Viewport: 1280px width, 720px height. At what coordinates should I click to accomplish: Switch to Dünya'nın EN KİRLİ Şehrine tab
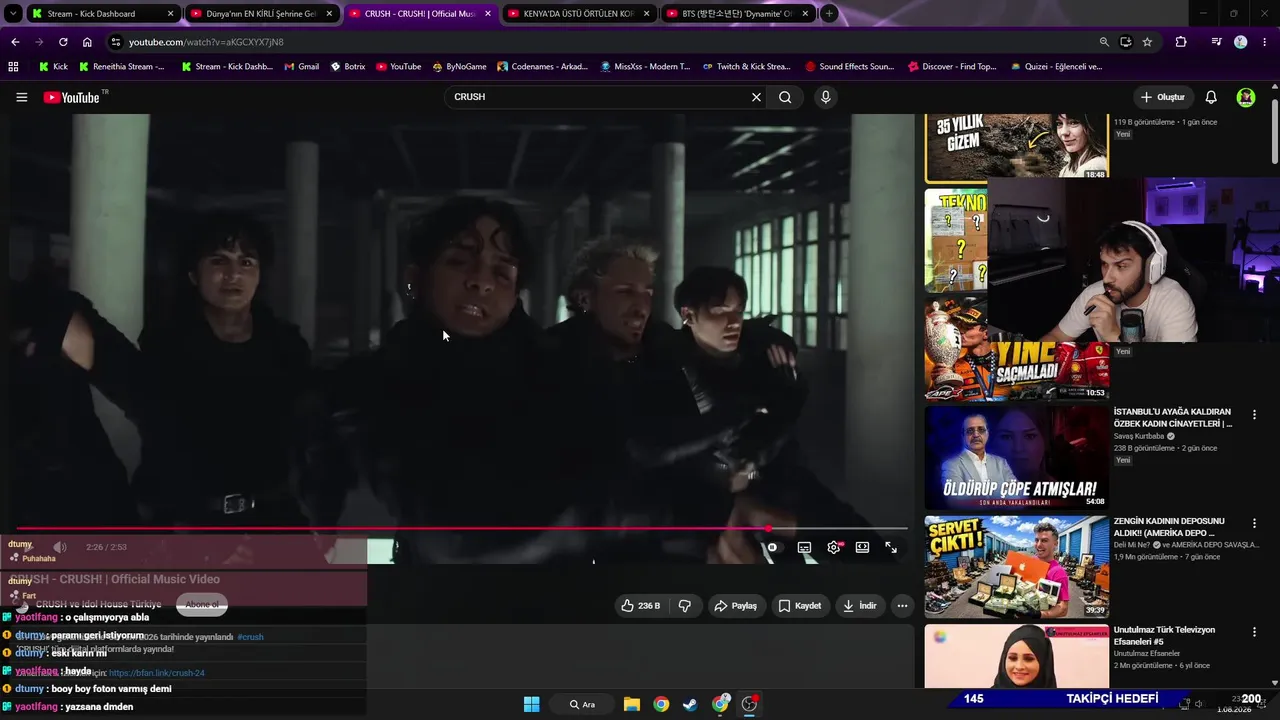(260, 14)
